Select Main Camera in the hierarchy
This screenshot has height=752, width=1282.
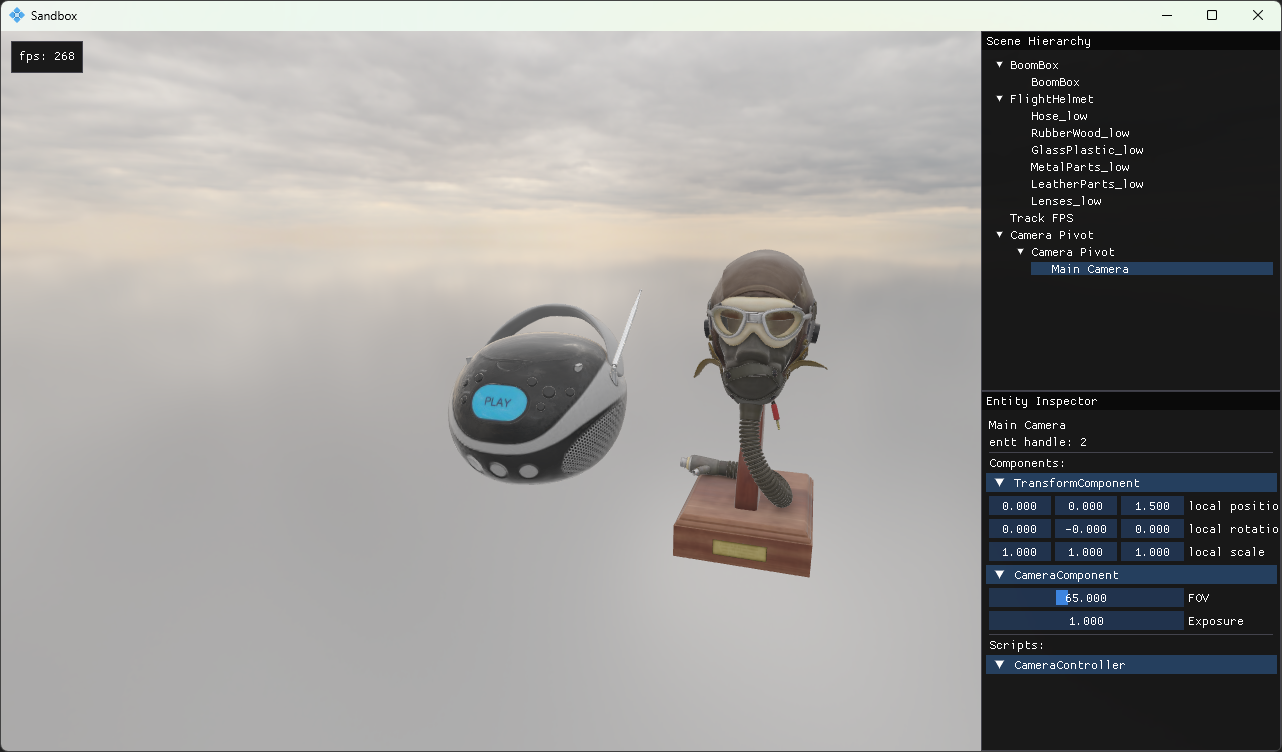tap(1153, 269)
